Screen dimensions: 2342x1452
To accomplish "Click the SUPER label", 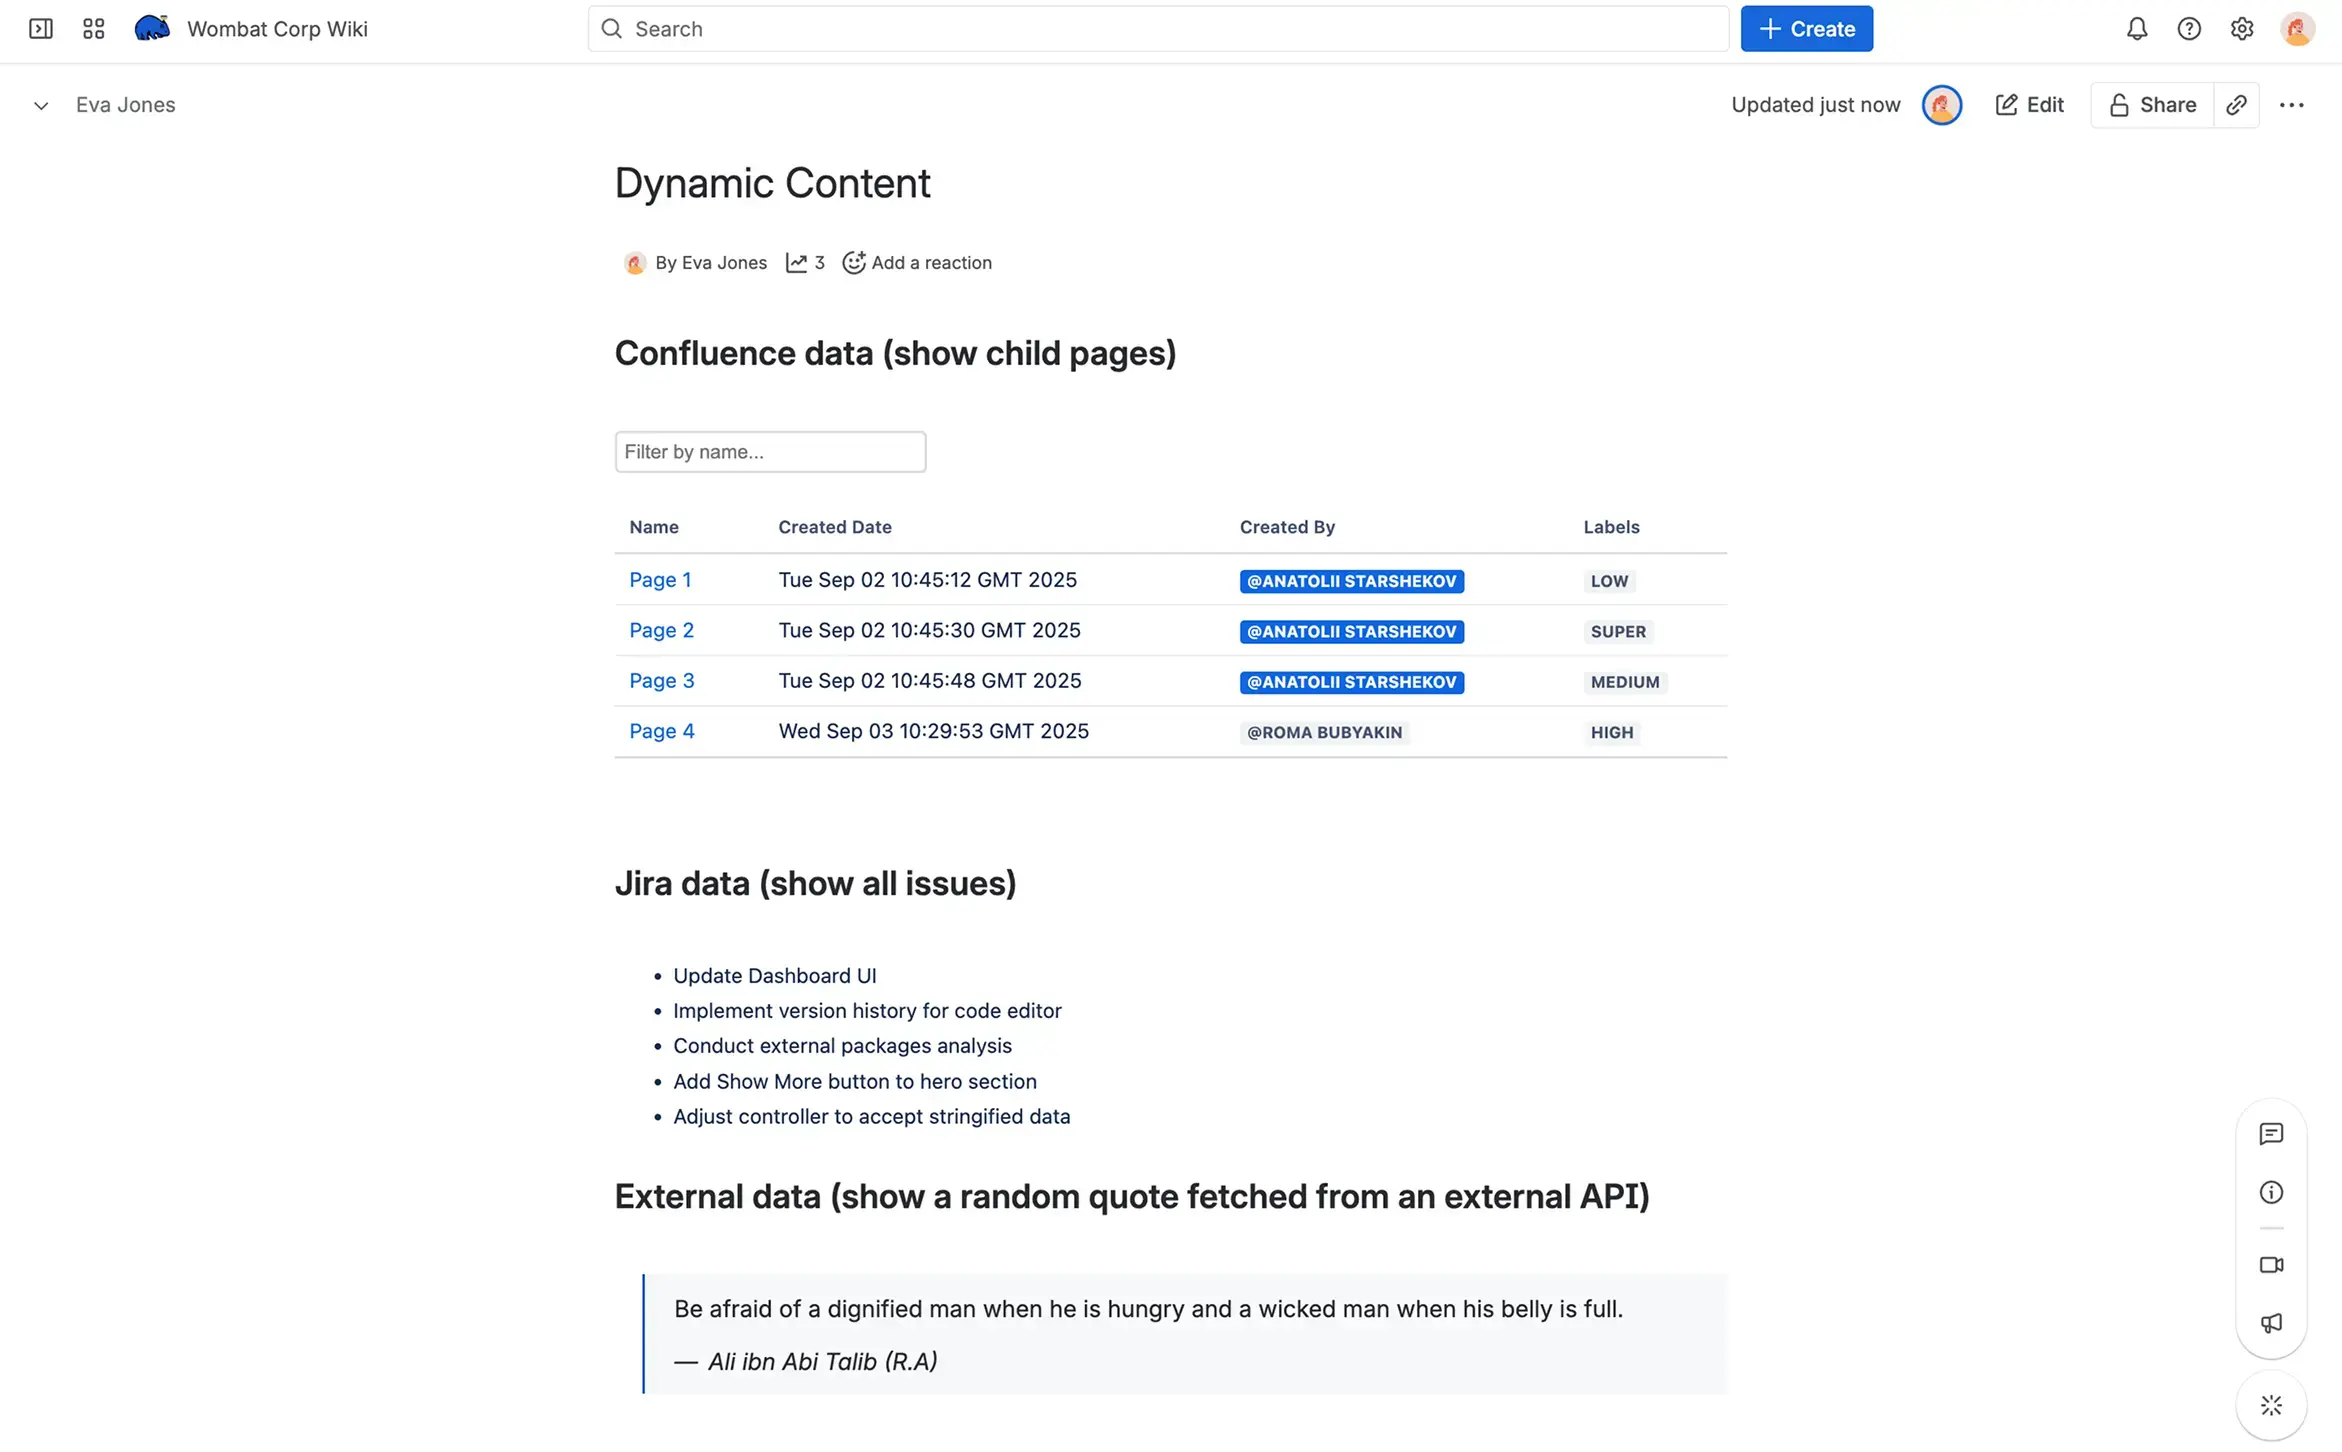I will 1618,632.
